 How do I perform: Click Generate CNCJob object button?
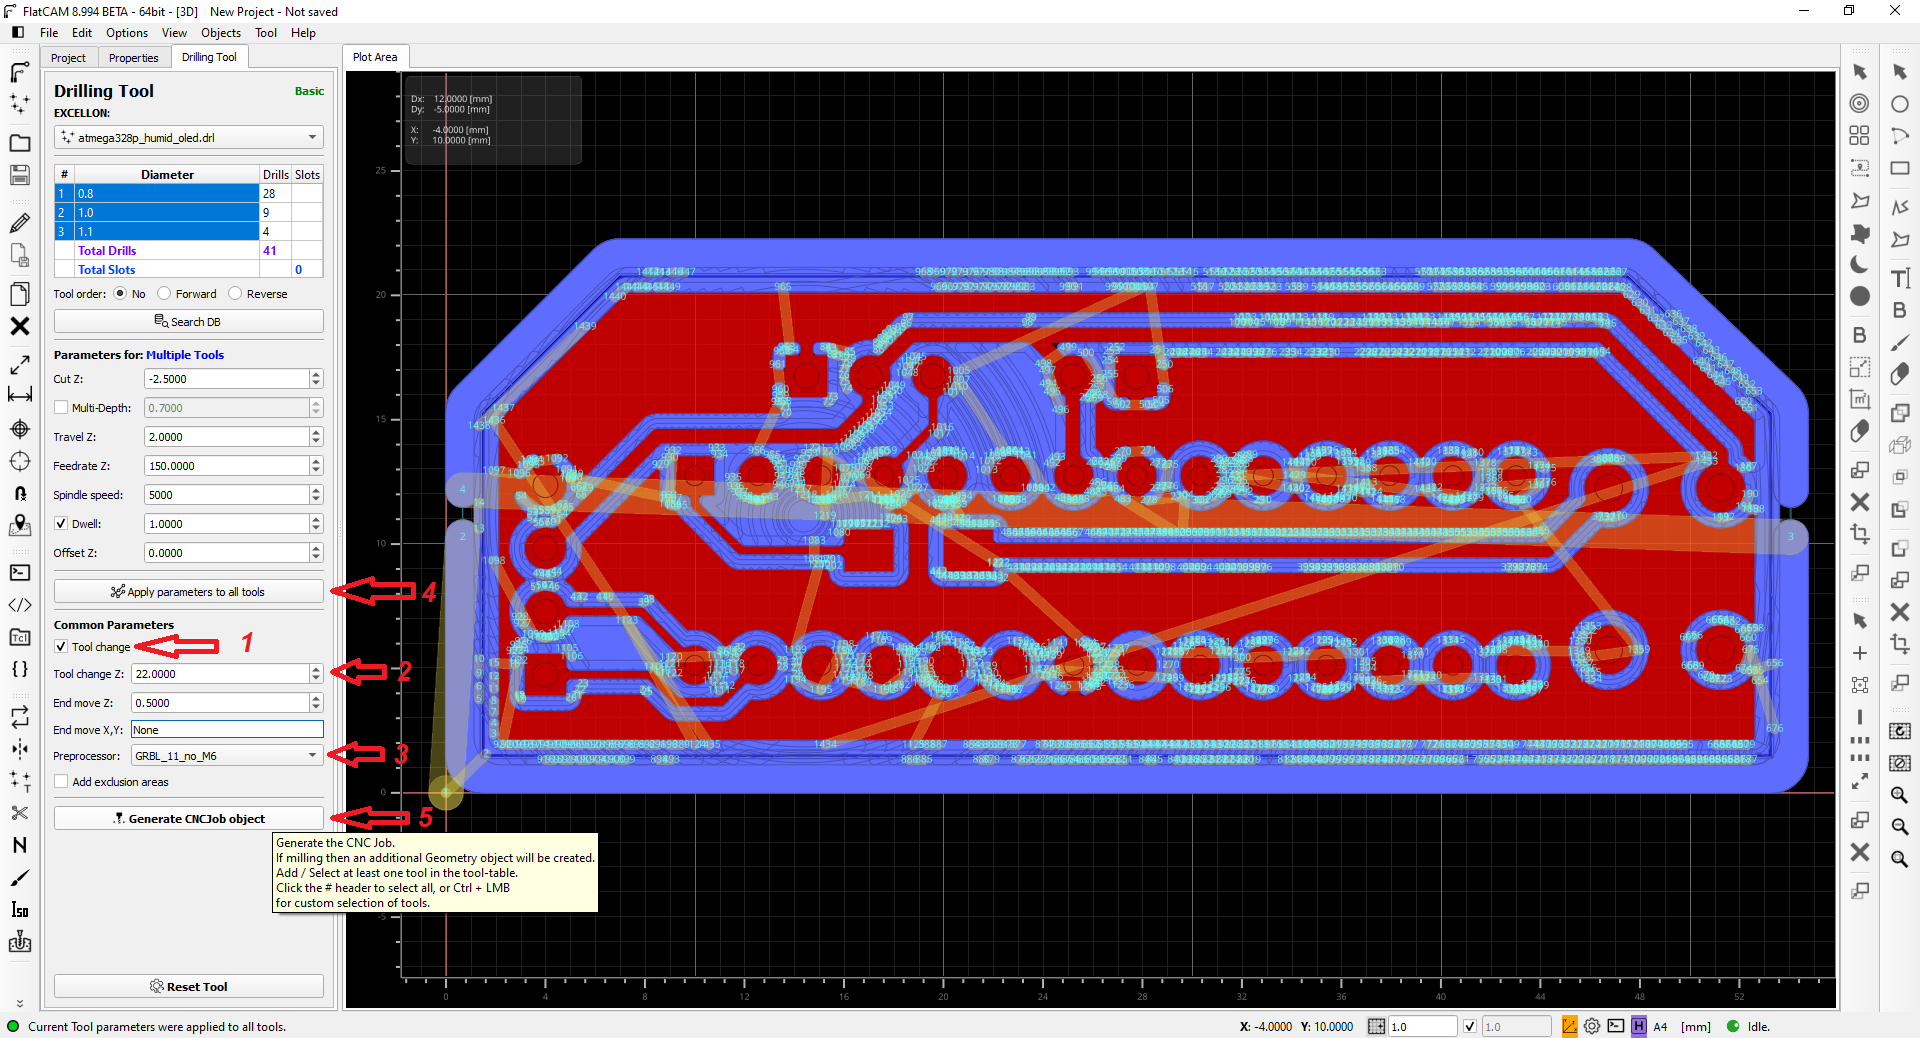189,818
